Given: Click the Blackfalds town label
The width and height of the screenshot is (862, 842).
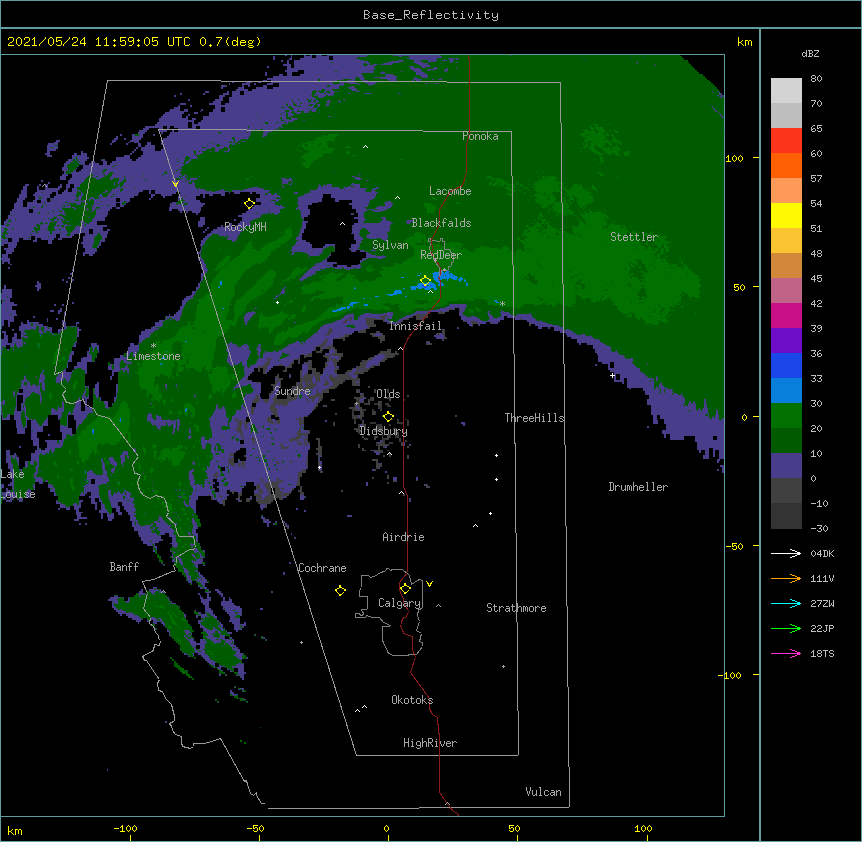Looking at the screenshot, I should coord(441,223).
